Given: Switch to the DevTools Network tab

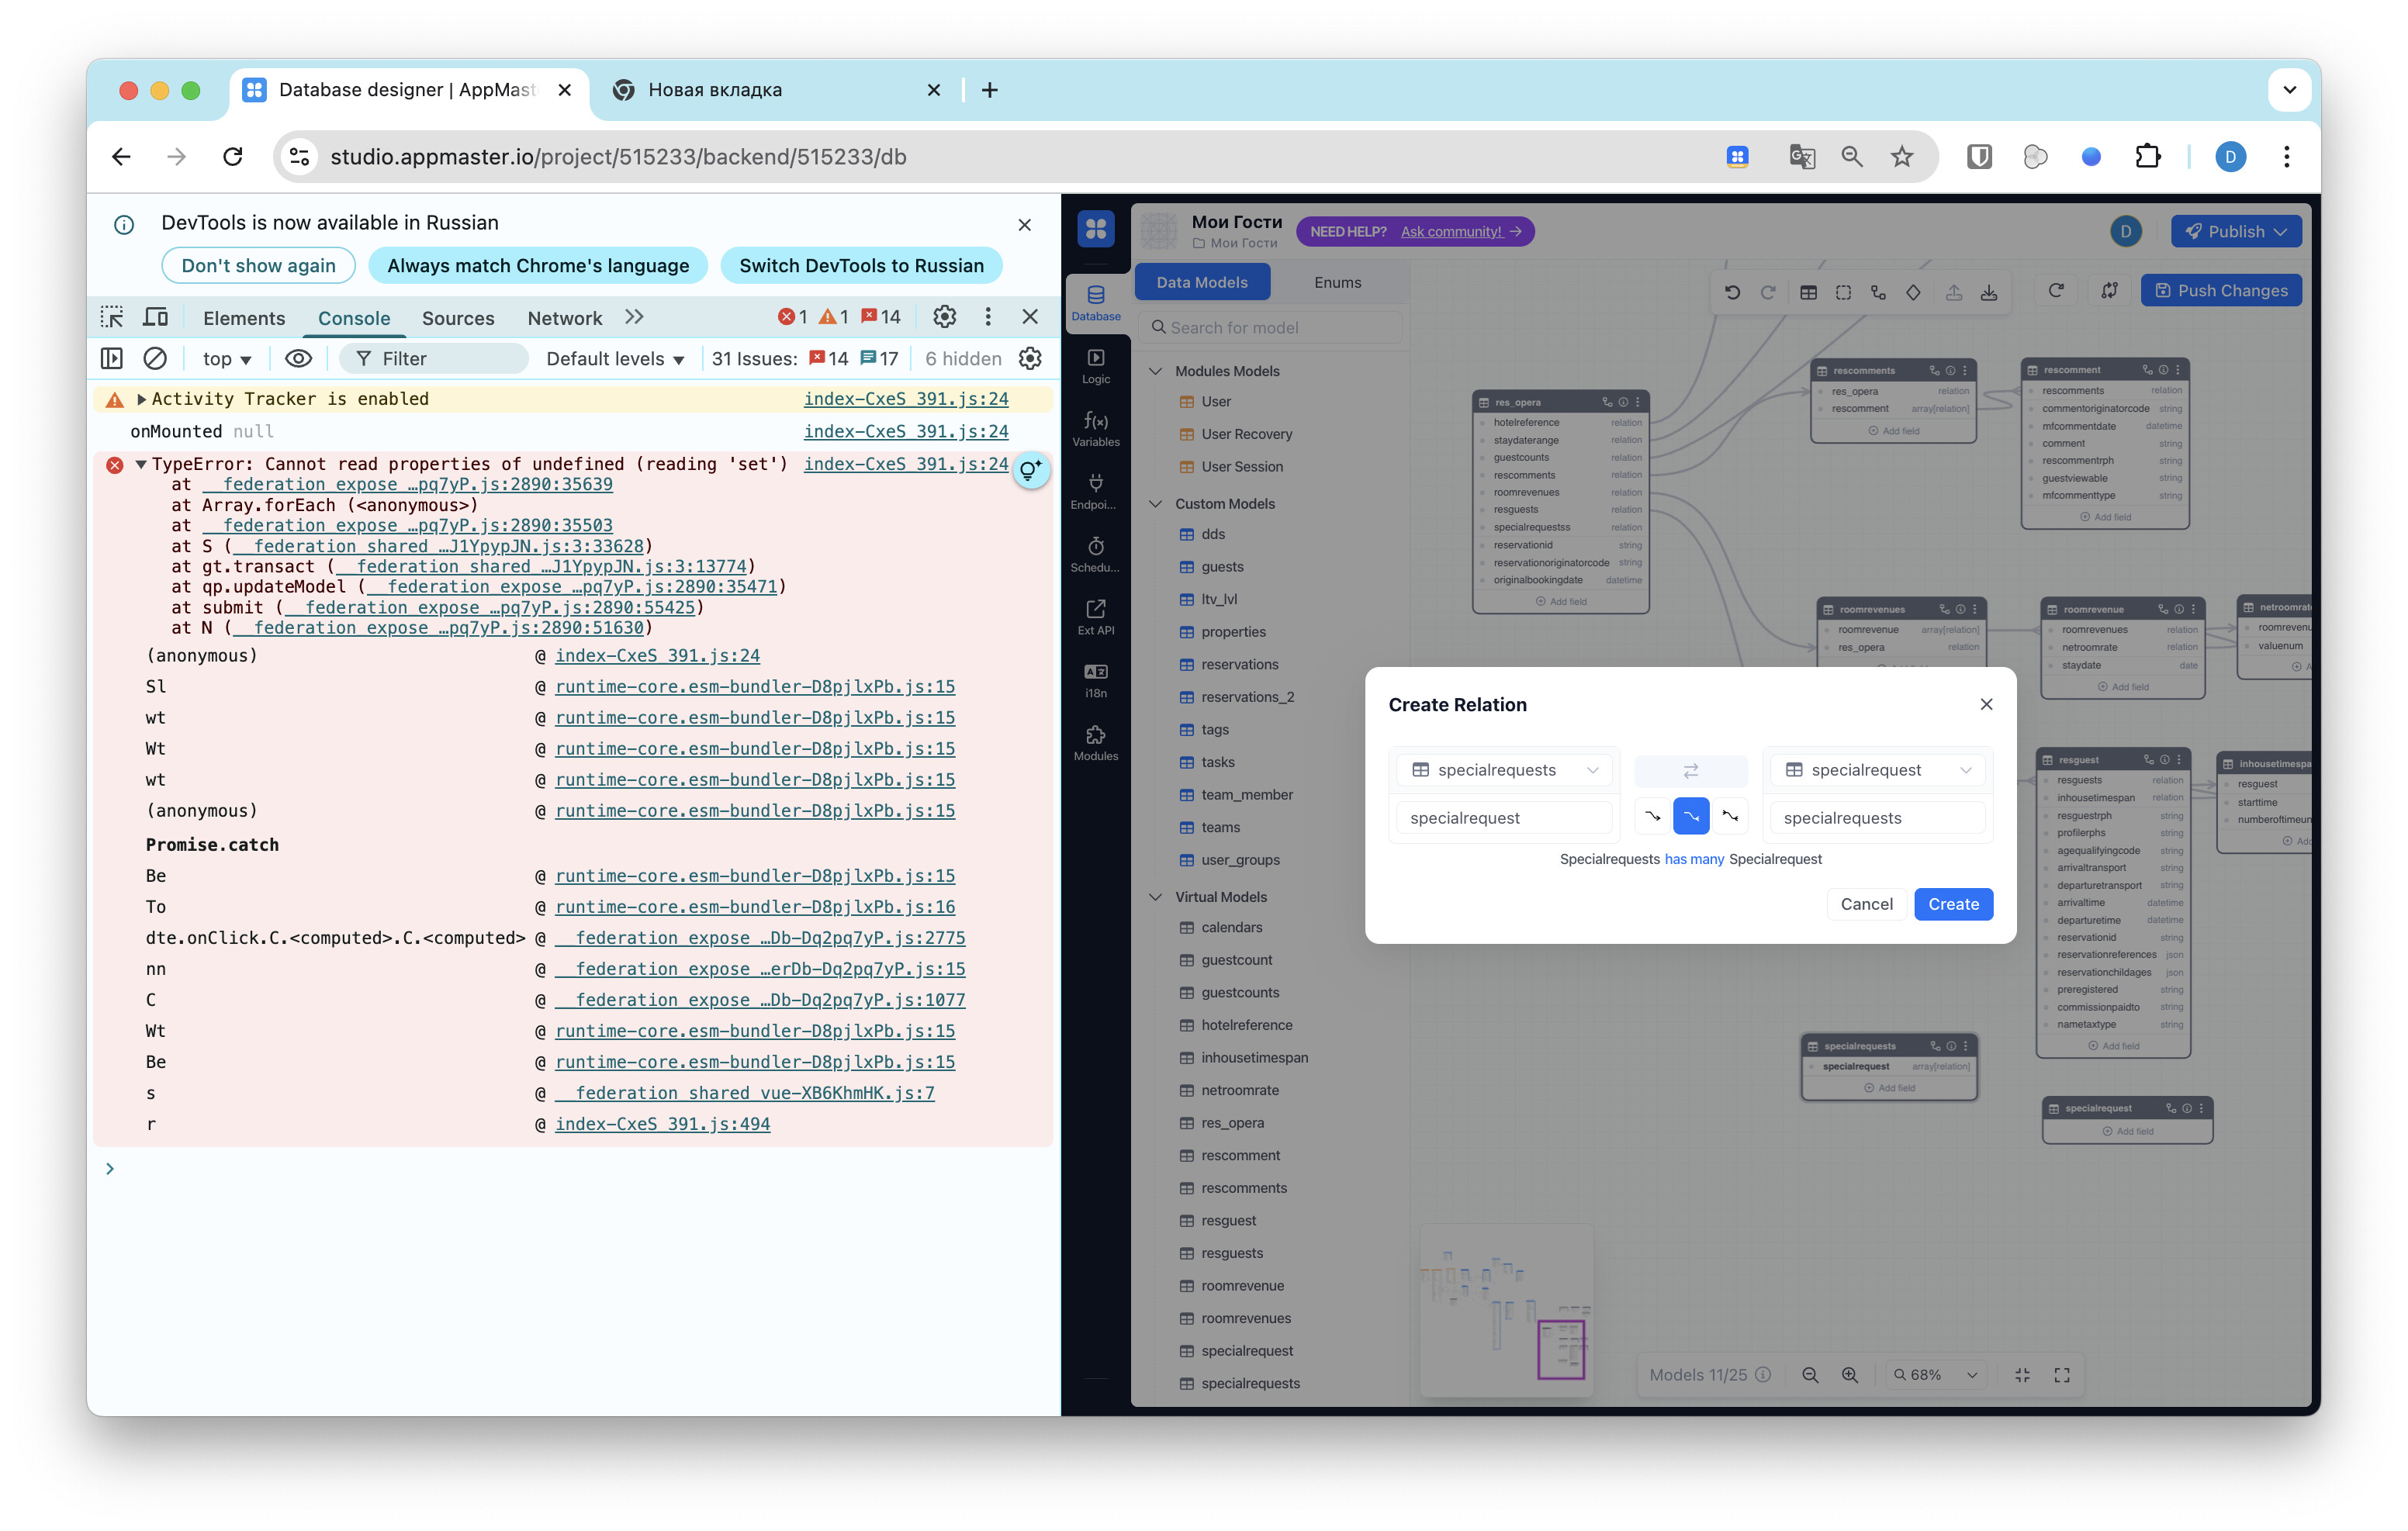Looking at the screenshot, I should click(564, 318).
